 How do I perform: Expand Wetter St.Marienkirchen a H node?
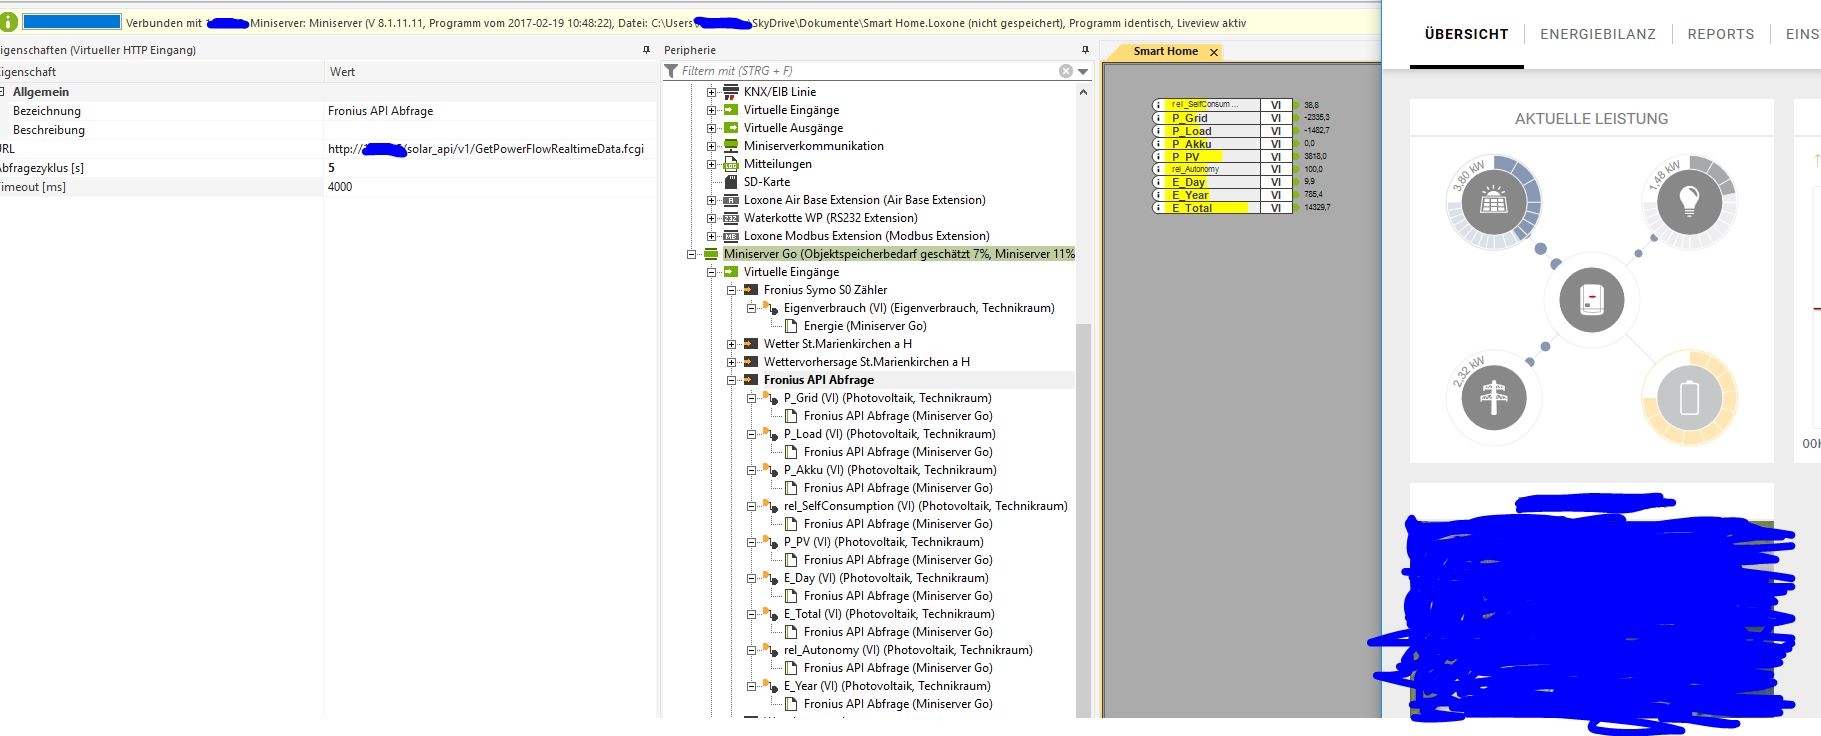coord(731,344)
